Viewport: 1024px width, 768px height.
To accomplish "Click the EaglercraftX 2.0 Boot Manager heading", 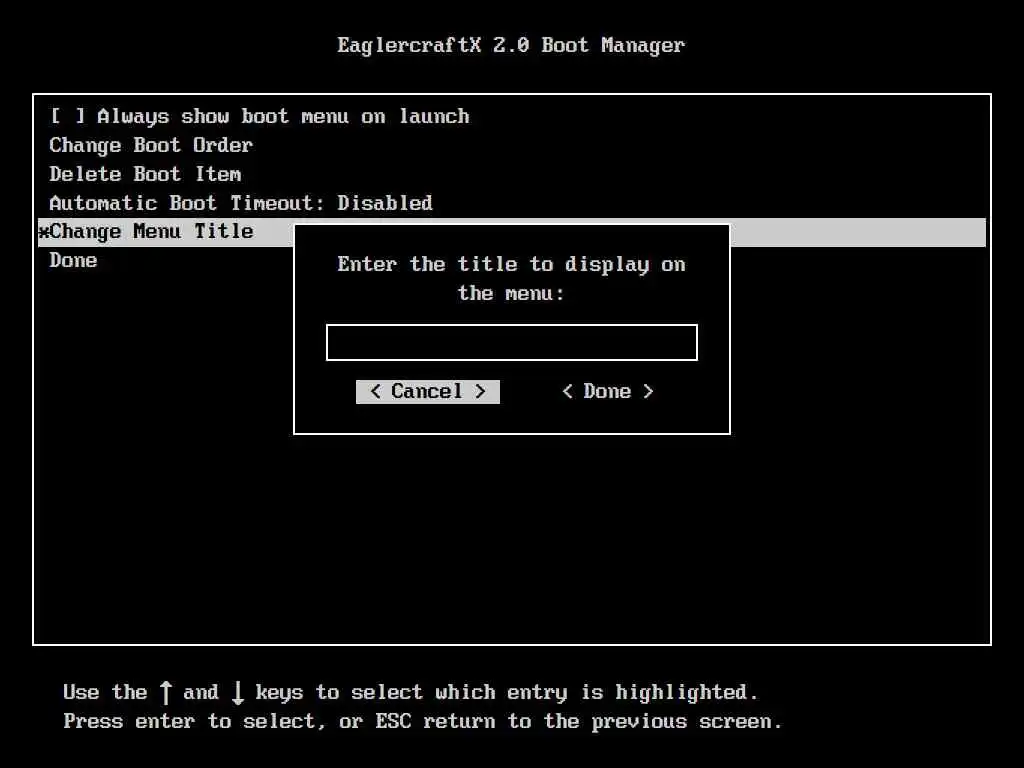I will pos(511,45).
